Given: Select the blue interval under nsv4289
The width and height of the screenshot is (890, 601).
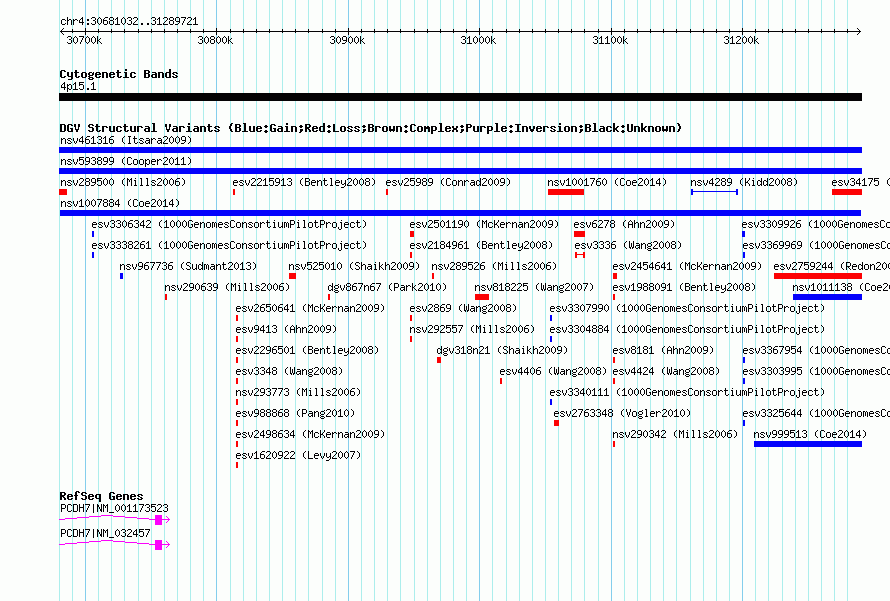Looking at the screenshot, I should tap(714, 192).
